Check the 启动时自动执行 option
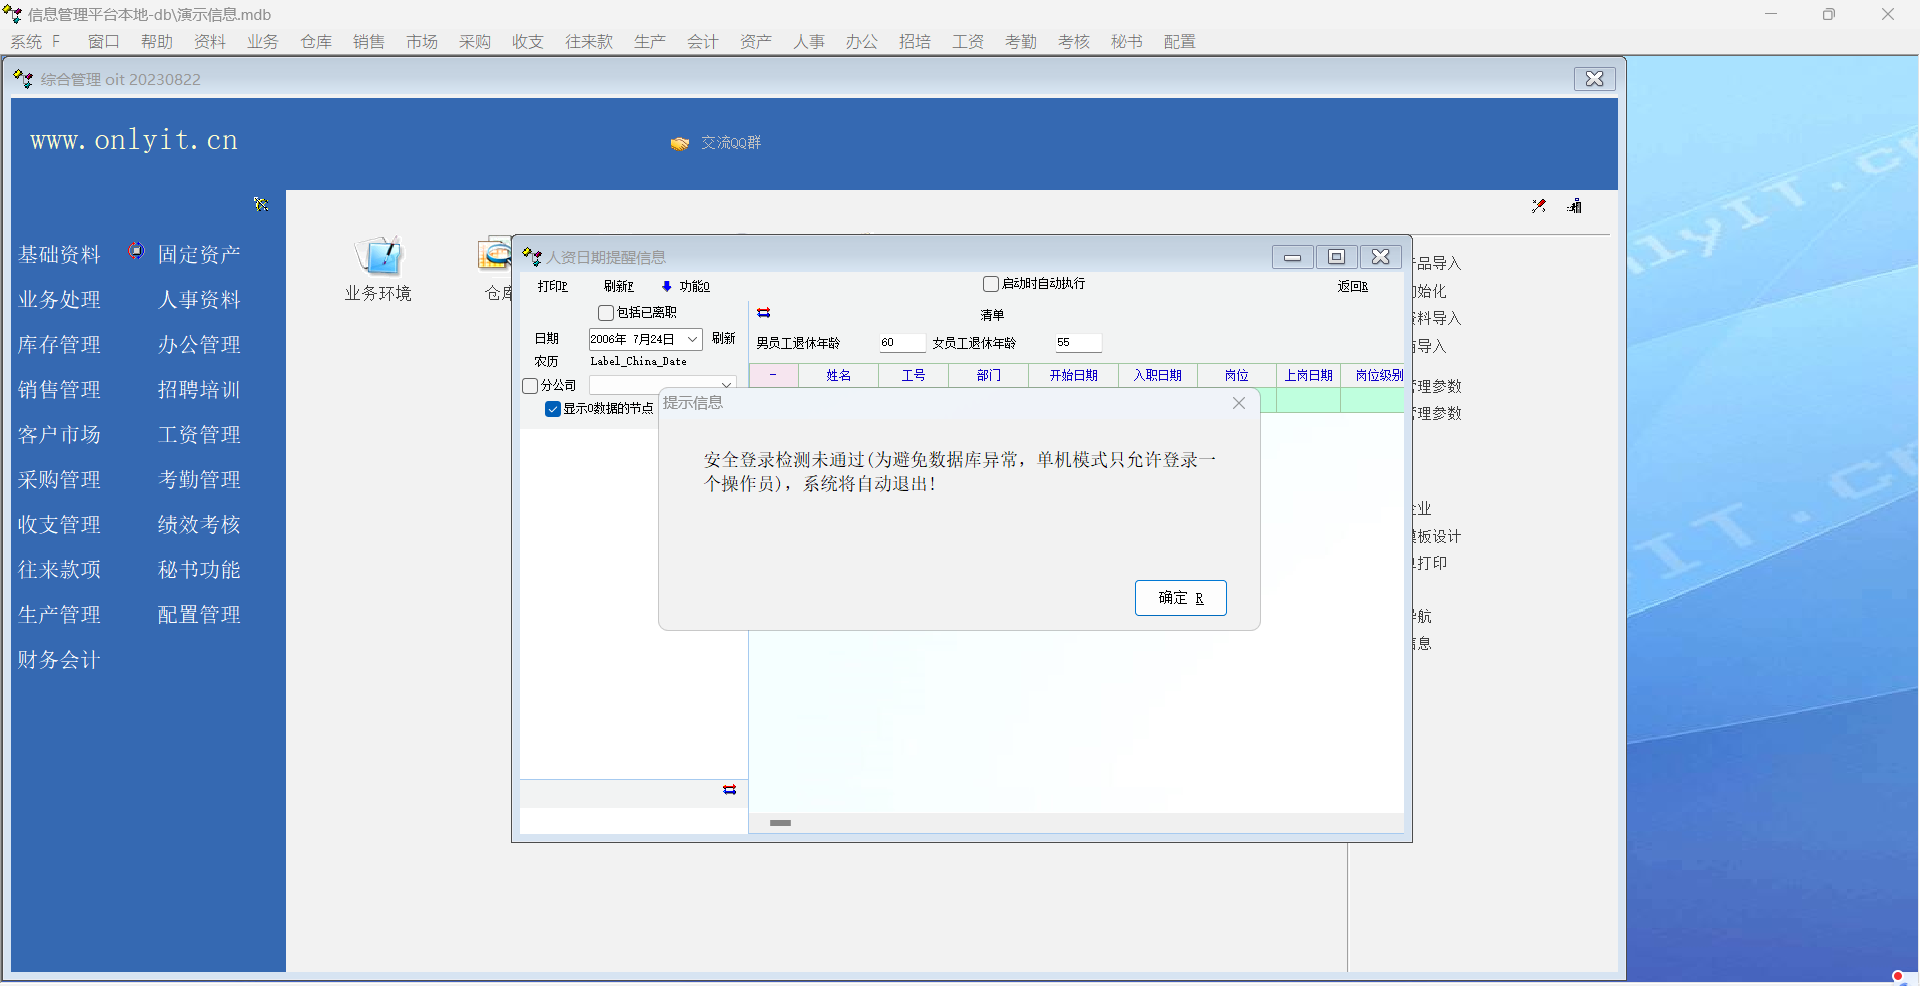This screenshot has width=1920, height=986. point(991,284)
